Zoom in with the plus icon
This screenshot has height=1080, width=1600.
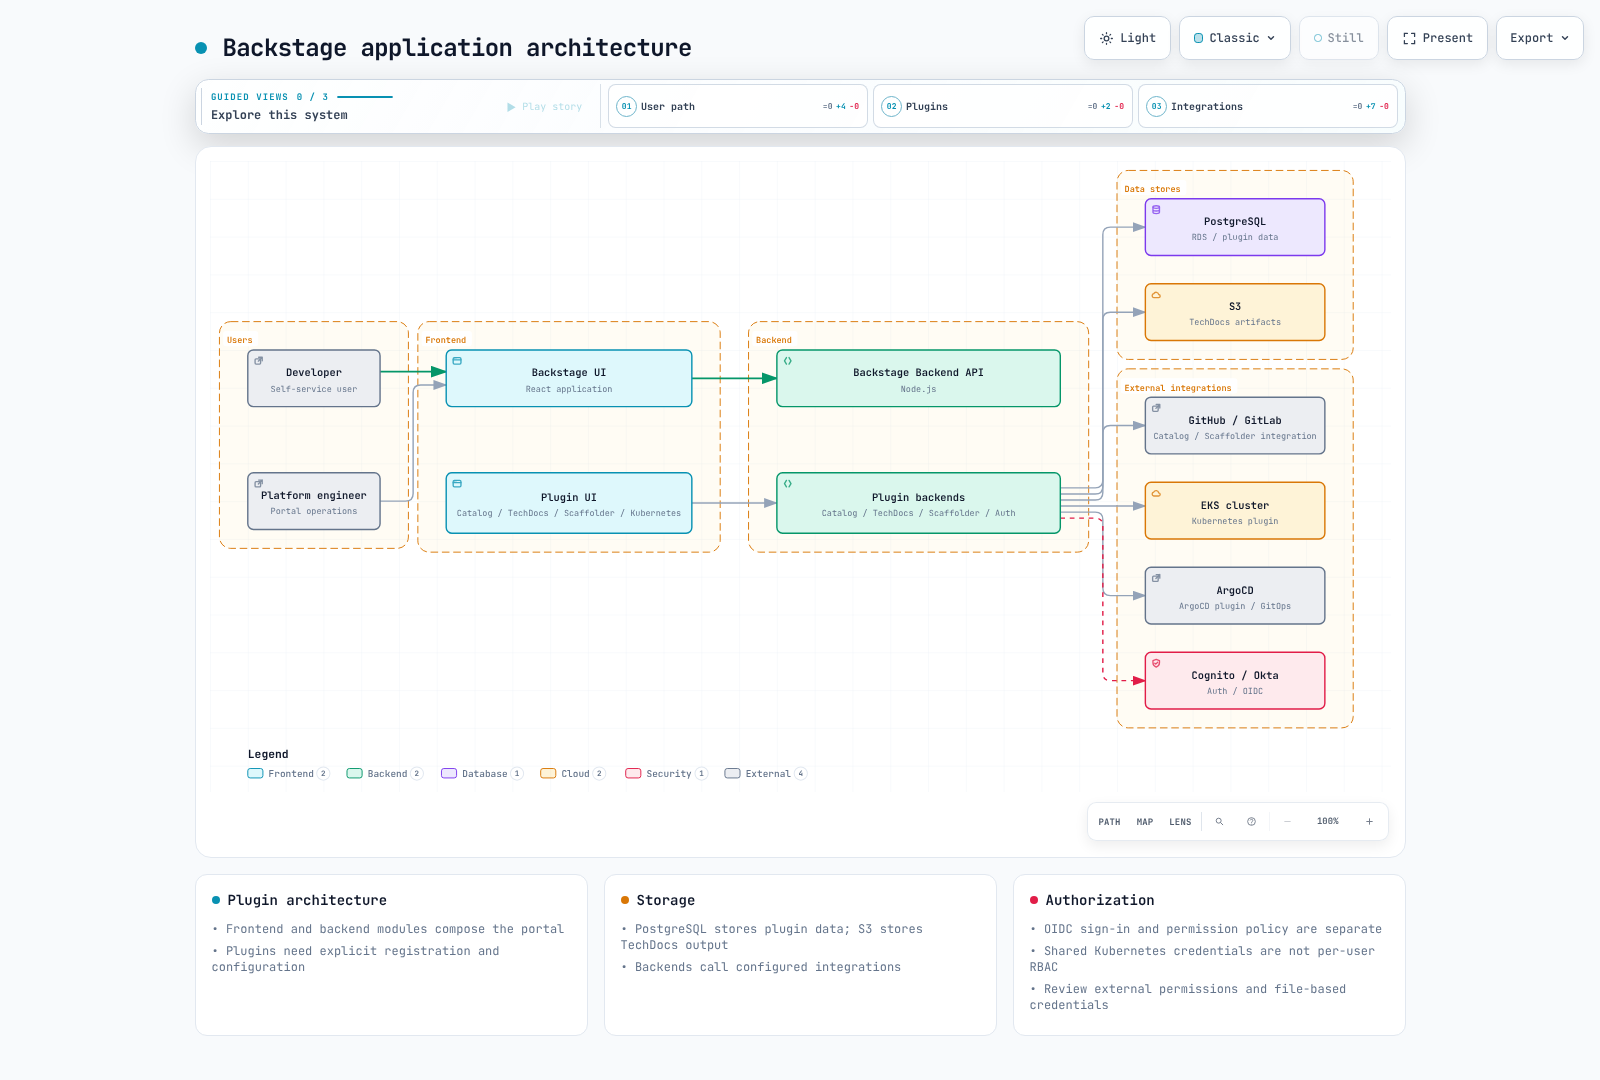[x=1369, y=822]
